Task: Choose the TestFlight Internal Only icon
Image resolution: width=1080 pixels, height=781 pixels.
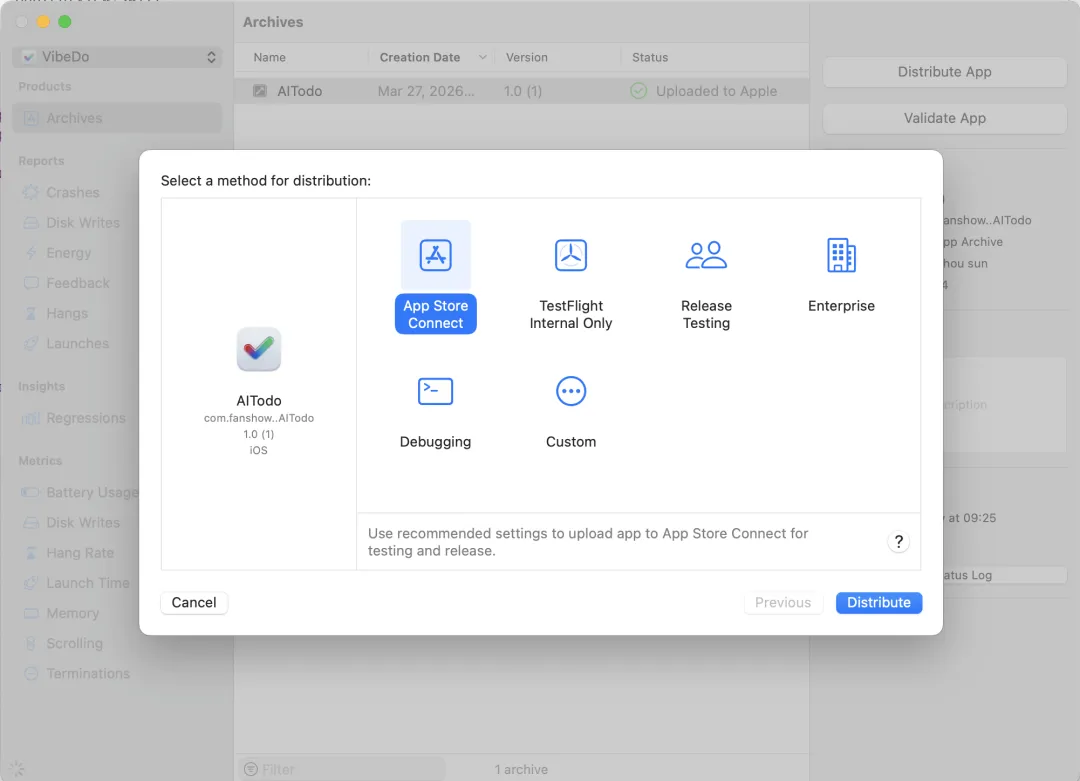Action: pos(570,255)
